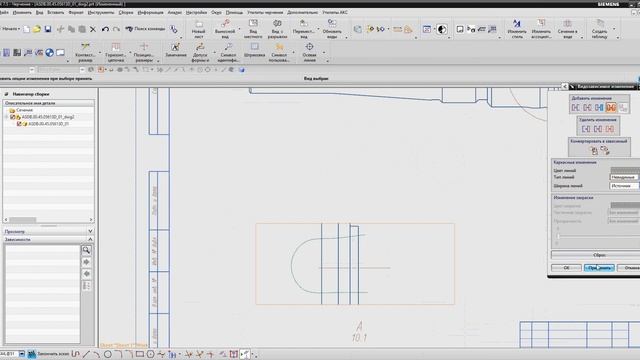640x360 pixels.
Task: Select the circle sketch tool in bottom toolbar
Action: click(108, 354)
